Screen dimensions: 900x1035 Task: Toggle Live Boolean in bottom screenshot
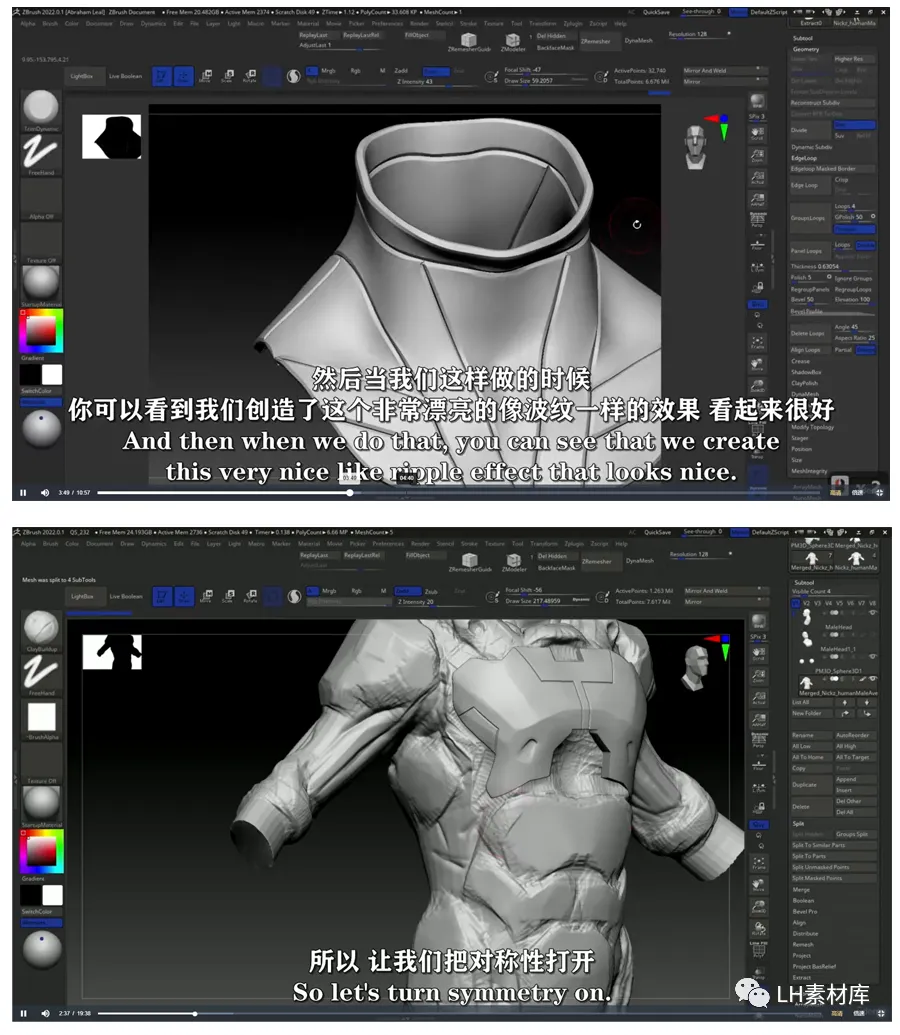pyautogui.click(x=125, y=597)
